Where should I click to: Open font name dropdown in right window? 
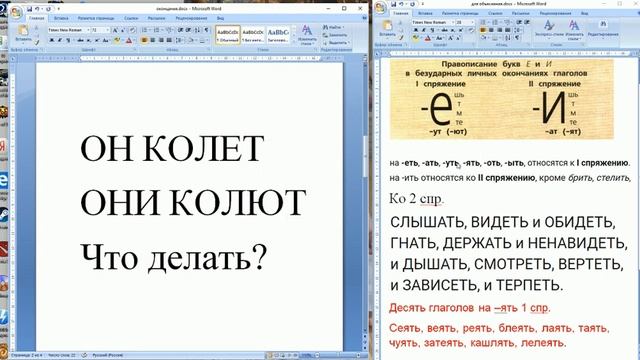[453, 22]
